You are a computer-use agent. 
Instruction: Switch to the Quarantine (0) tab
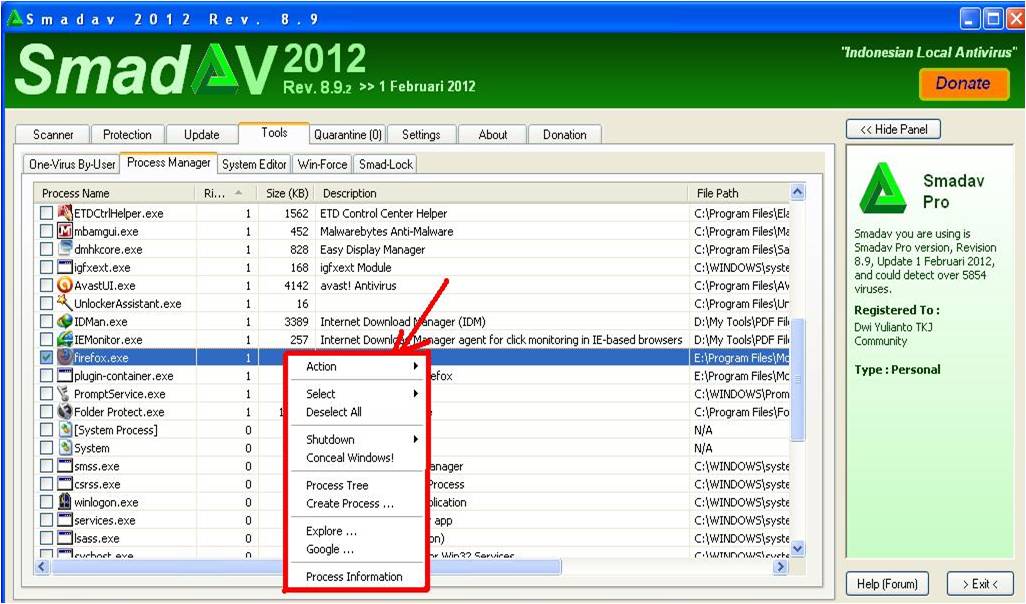pyautogui.click(x=347, y=133)
